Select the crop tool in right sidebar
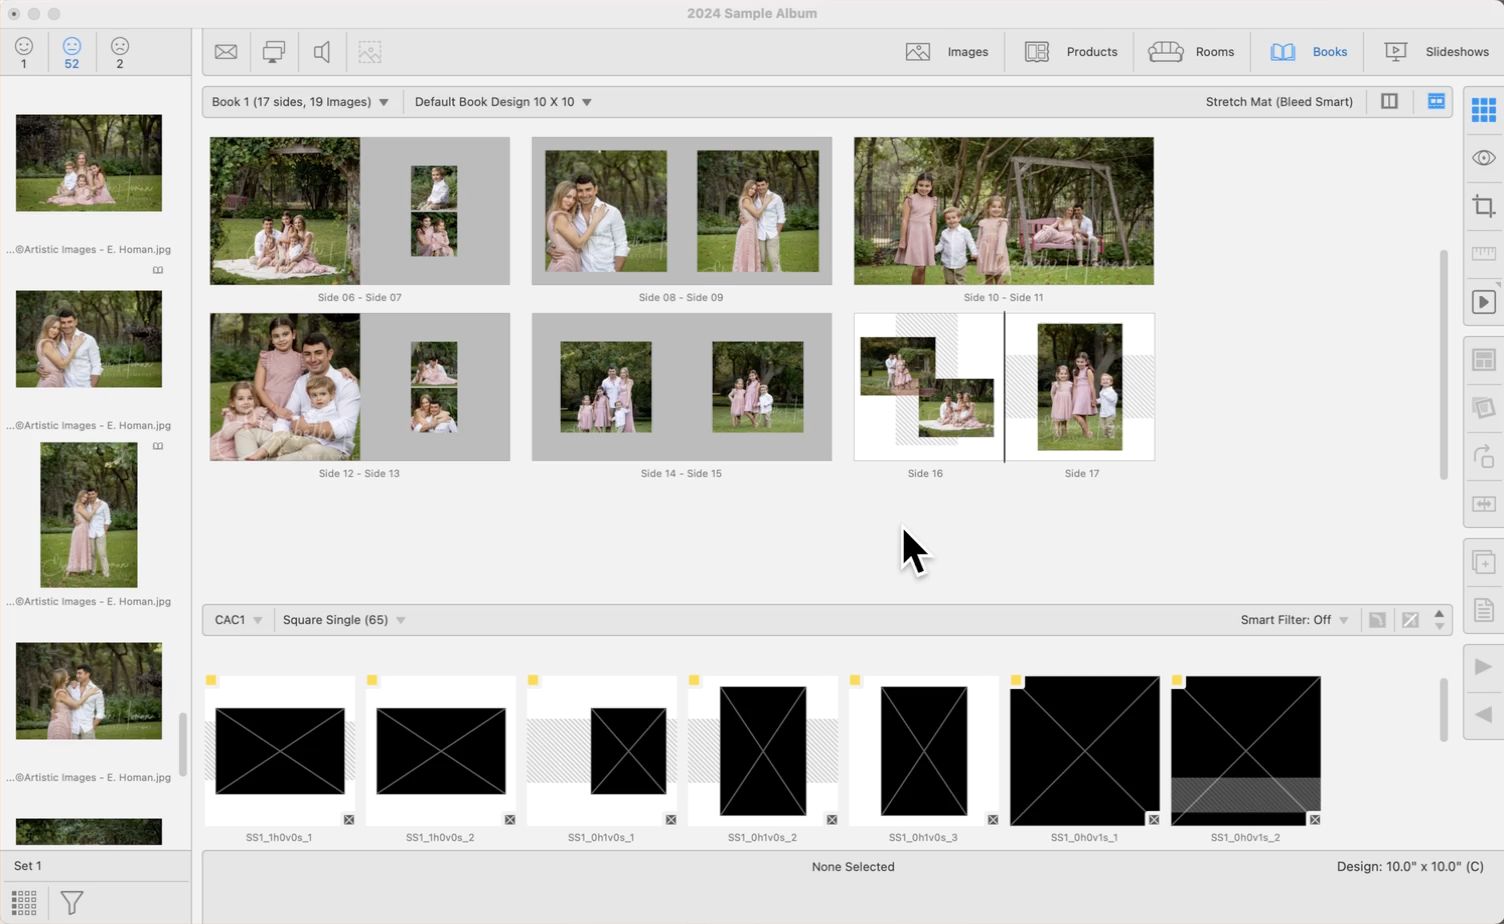Image resolution: width=1504 pixels, height=924 pixels. [x=1483, y=206]
